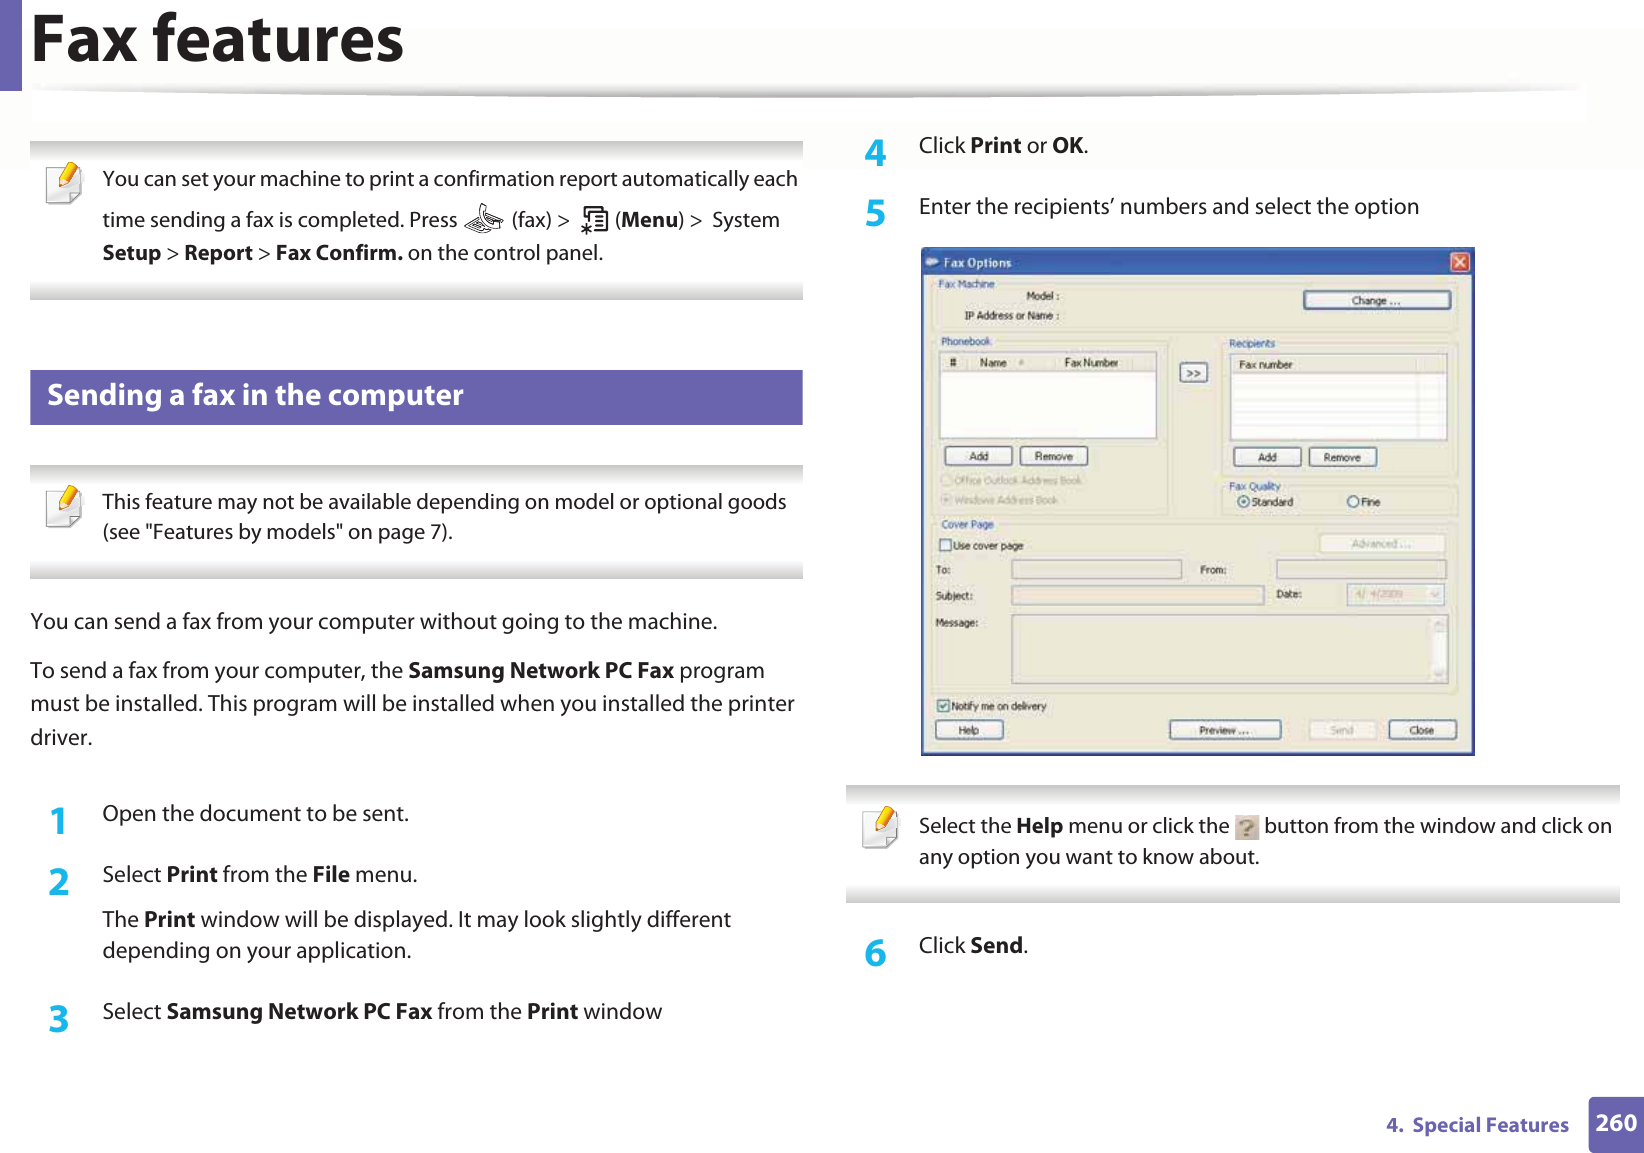The image size is (1644, 1153).
Task: Open the Date dropdown
Action: tap(1435, 595)
